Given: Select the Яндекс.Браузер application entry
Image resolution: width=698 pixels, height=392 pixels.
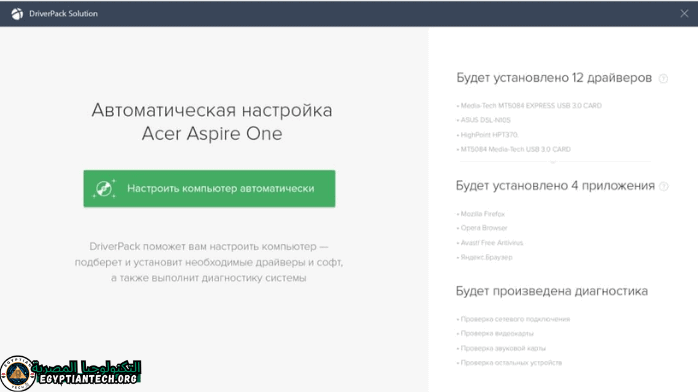Looking at the screenshot, I should [486, 257].
